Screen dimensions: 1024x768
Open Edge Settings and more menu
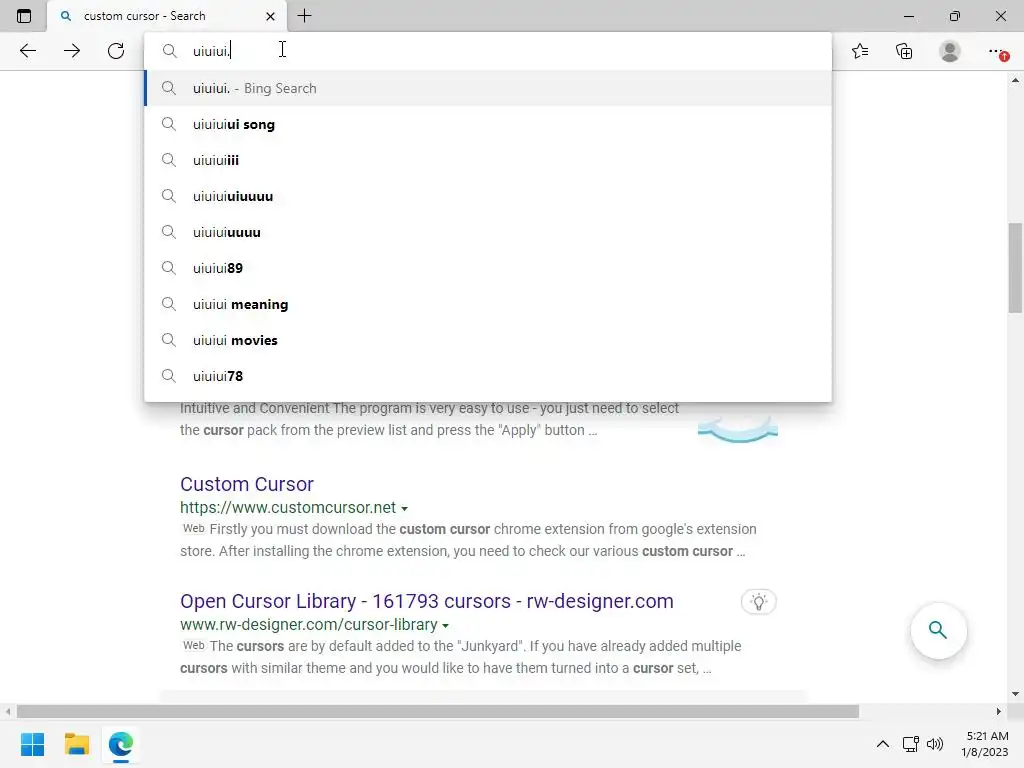[997, 51]
